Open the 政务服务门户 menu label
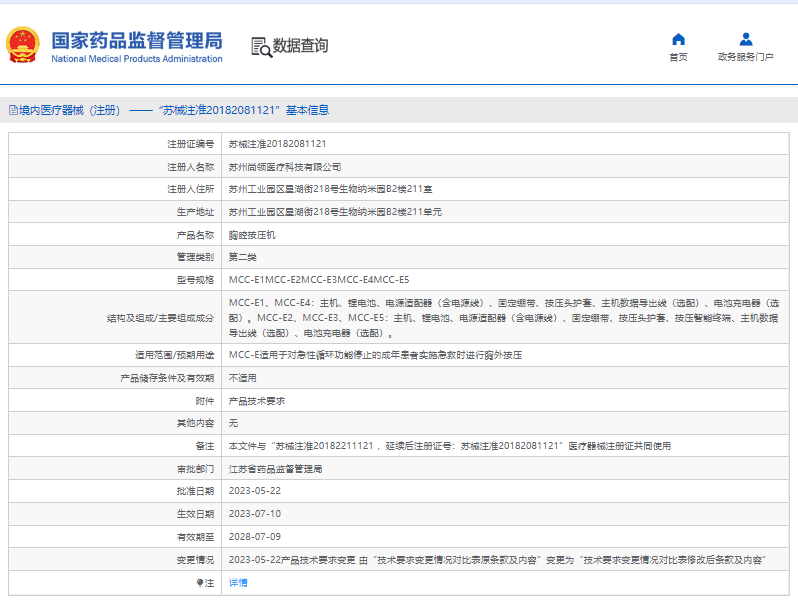The height and width of the screenshot is (604, 798). tap(745, 57)
